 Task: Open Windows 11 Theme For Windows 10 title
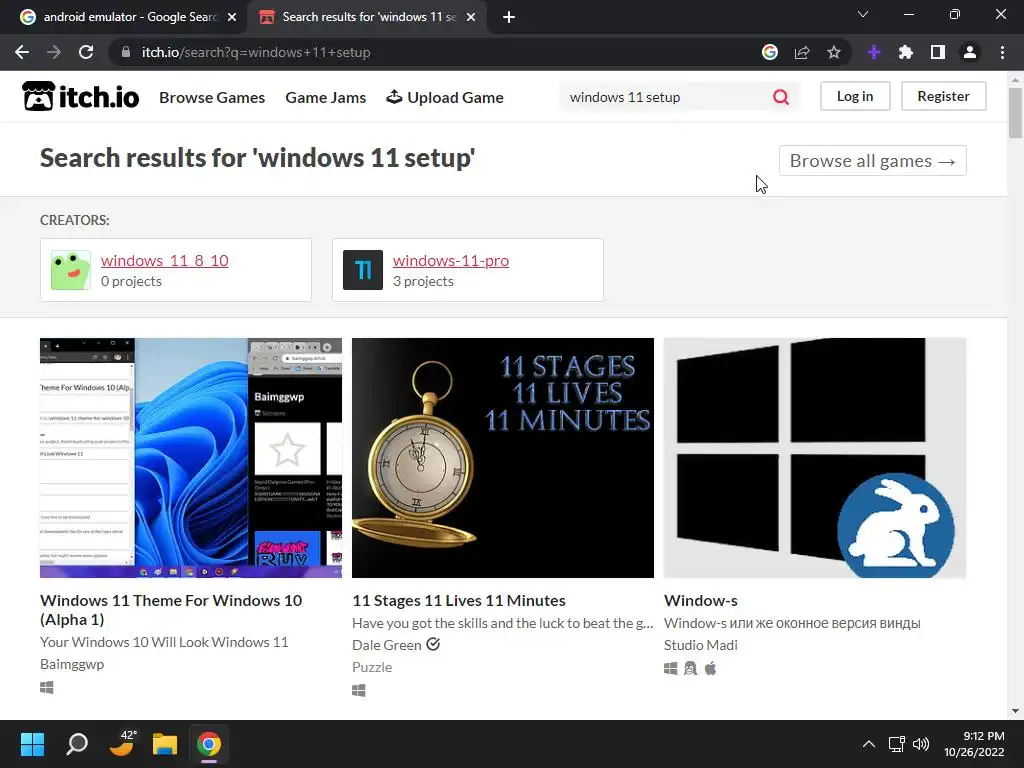[x=171, y=609]
